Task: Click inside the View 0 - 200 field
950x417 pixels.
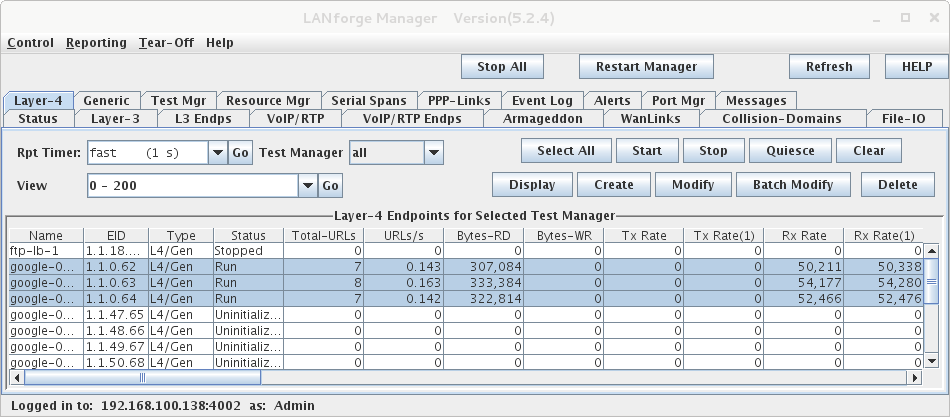Action: [x=193, y=185]
